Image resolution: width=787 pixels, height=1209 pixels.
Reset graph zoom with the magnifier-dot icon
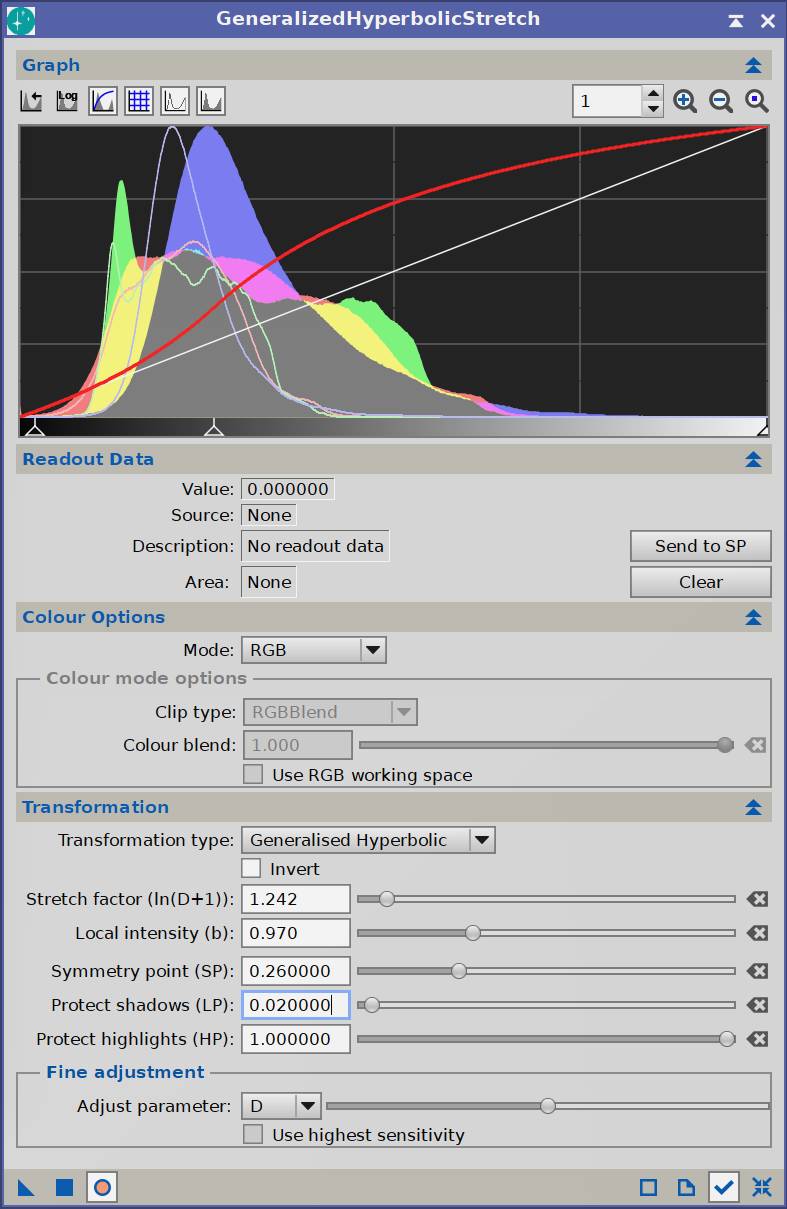click(757, 101)
